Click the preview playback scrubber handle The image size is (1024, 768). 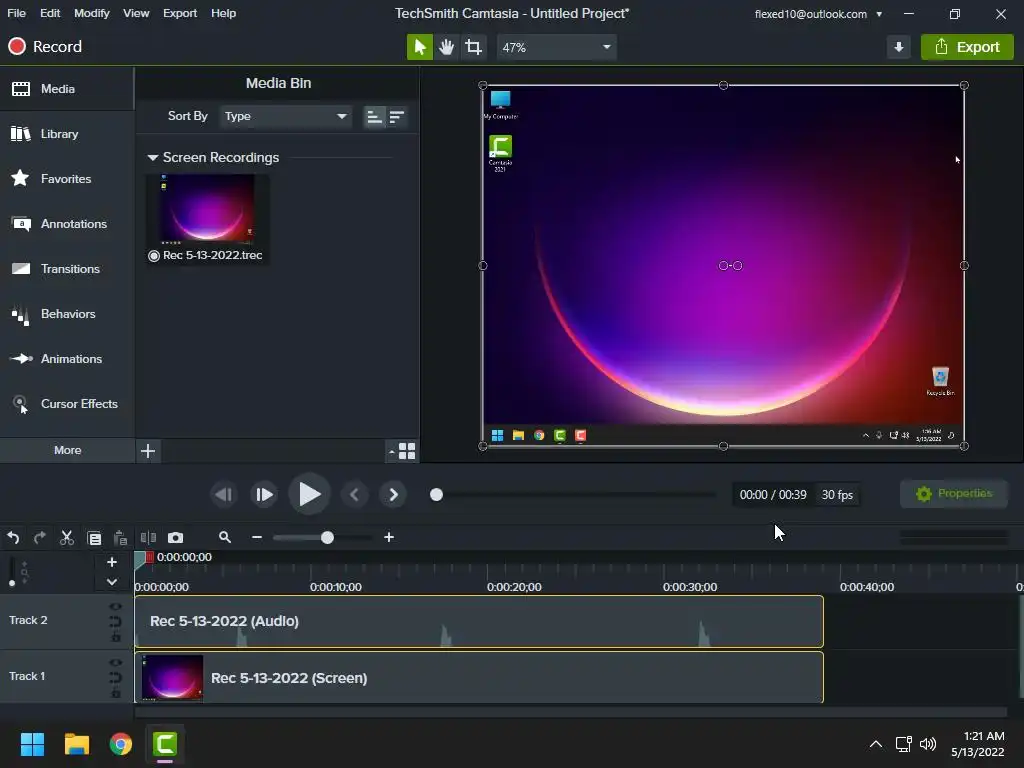tap(436, 495)
